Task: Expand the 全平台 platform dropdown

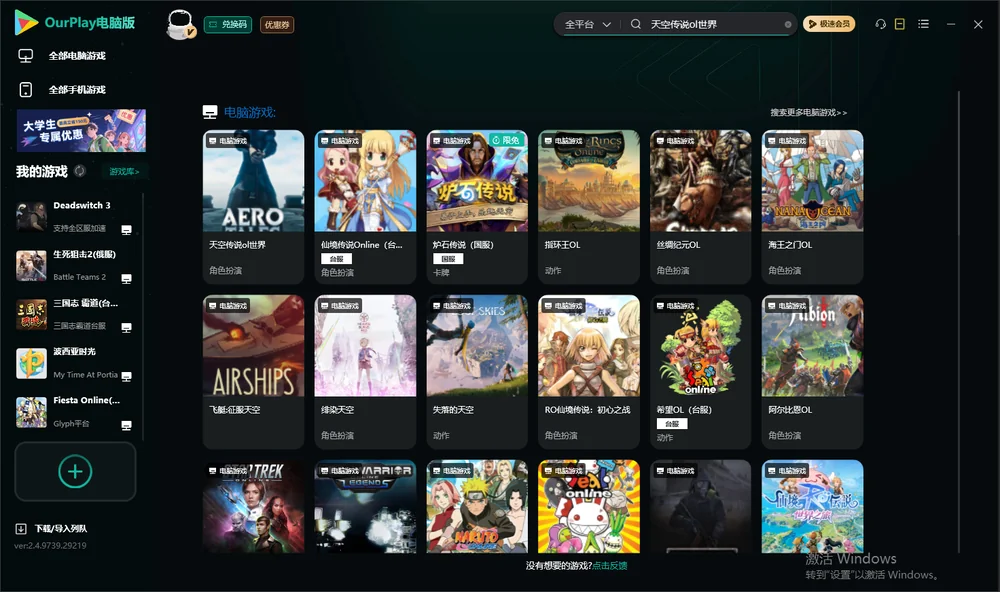Action: (587, 24)
